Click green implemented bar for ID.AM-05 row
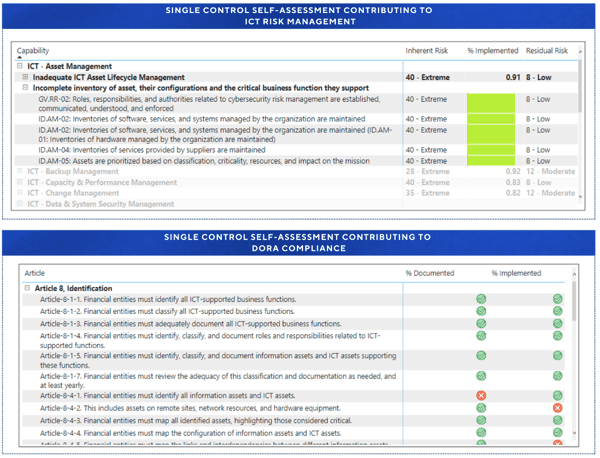Screen dimensions: 600x458 pos(491,161)
